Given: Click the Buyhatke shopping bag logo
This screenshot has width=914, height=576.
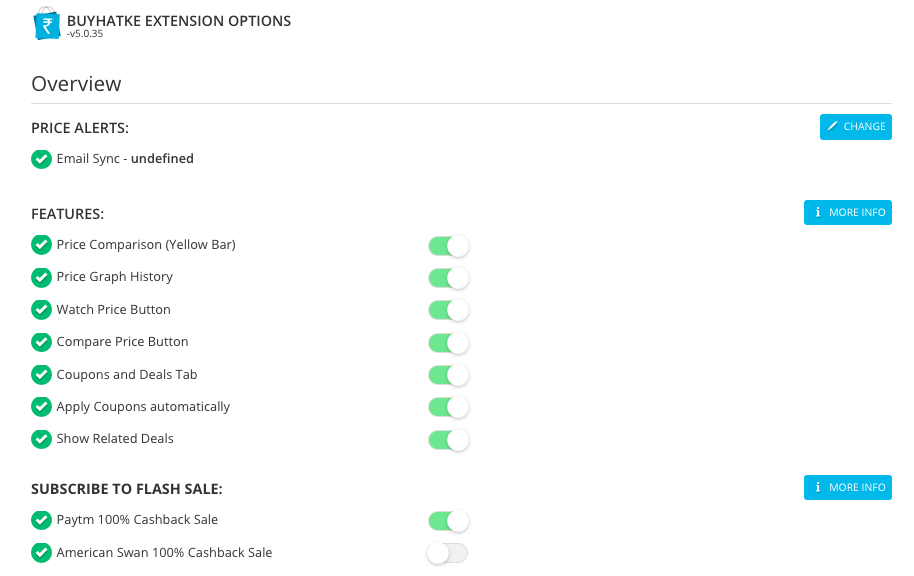Looking at the screenshot, I should [x=46, y=23].
